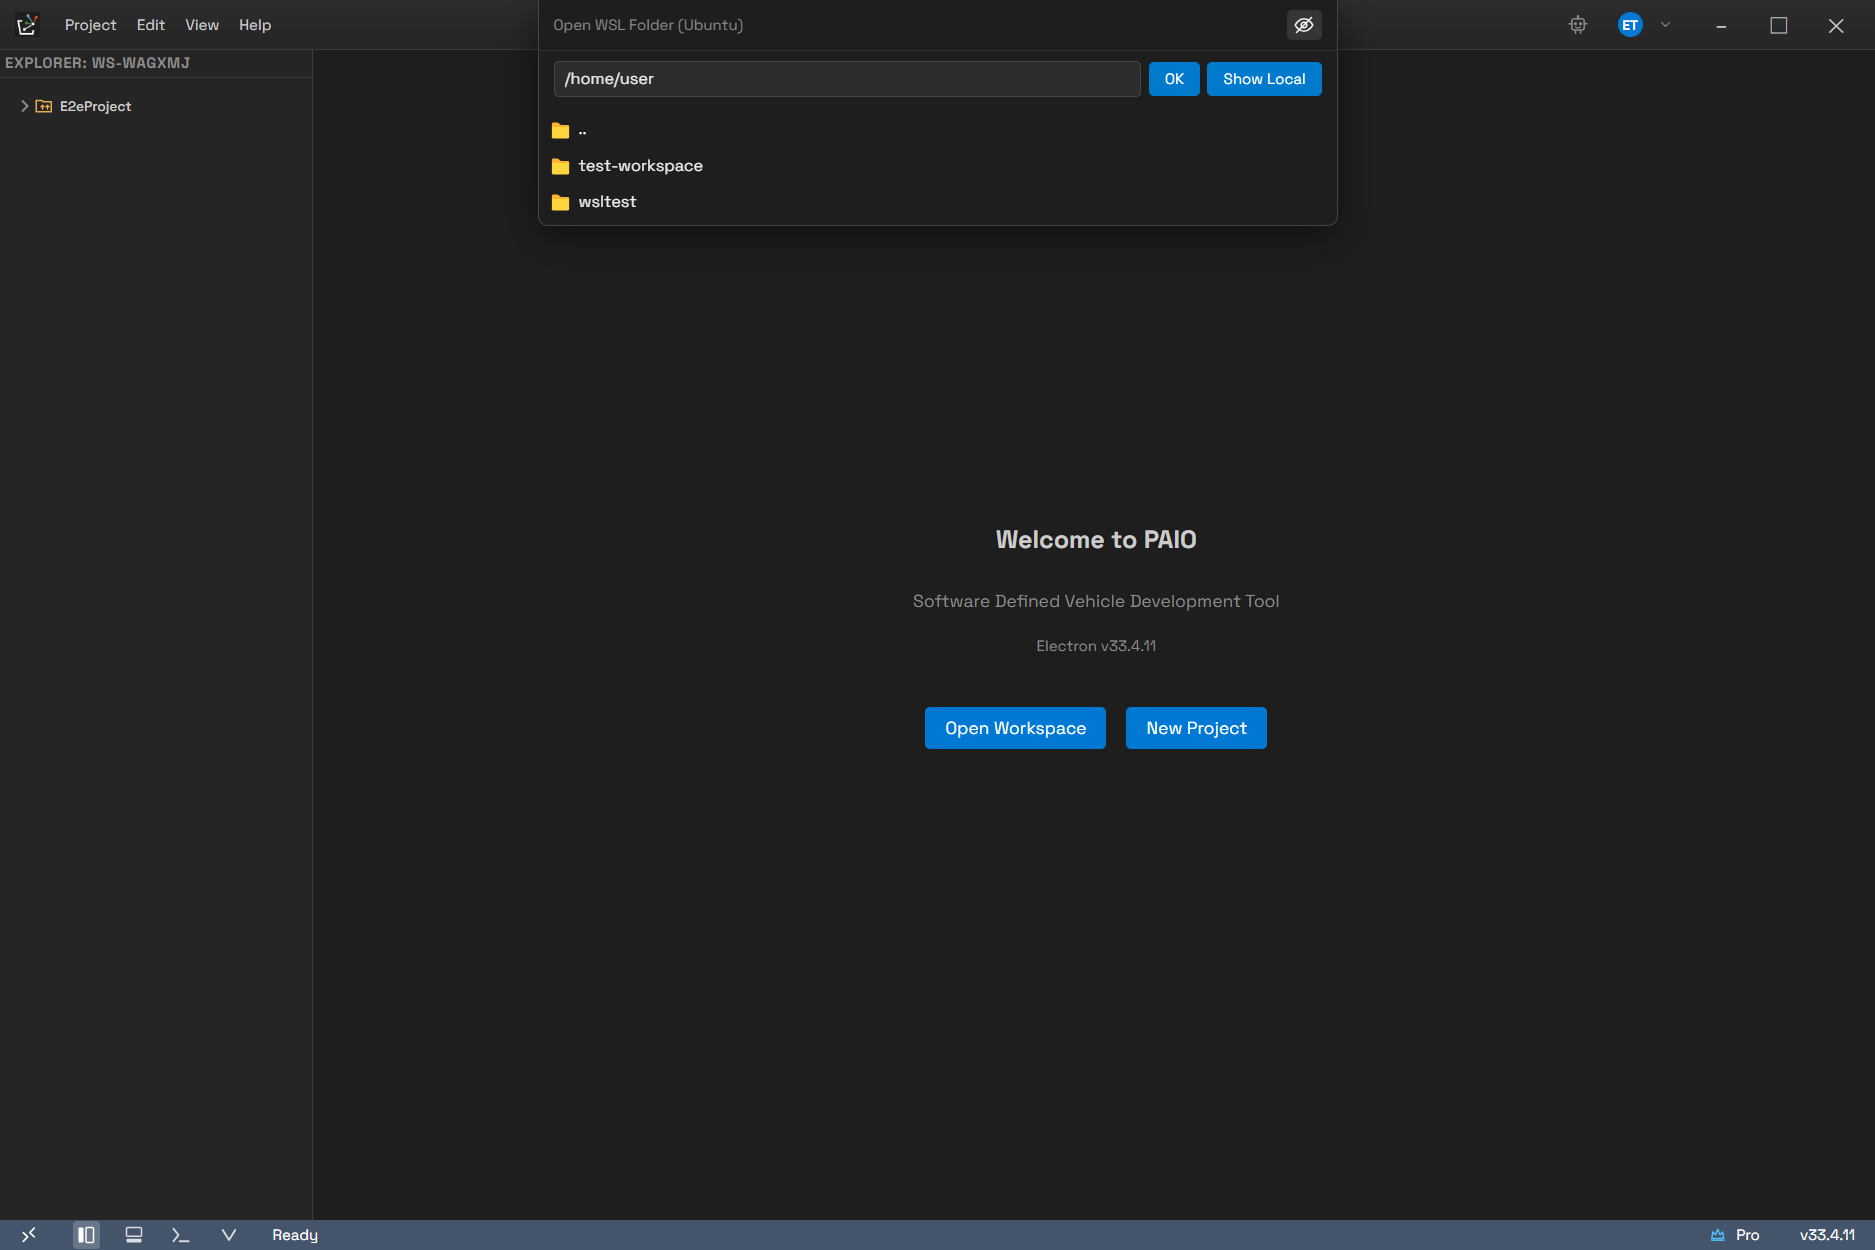Open the terminal icon in status bar
This screenshot has height=1250, width=1875.
[x=181, y=1235]
